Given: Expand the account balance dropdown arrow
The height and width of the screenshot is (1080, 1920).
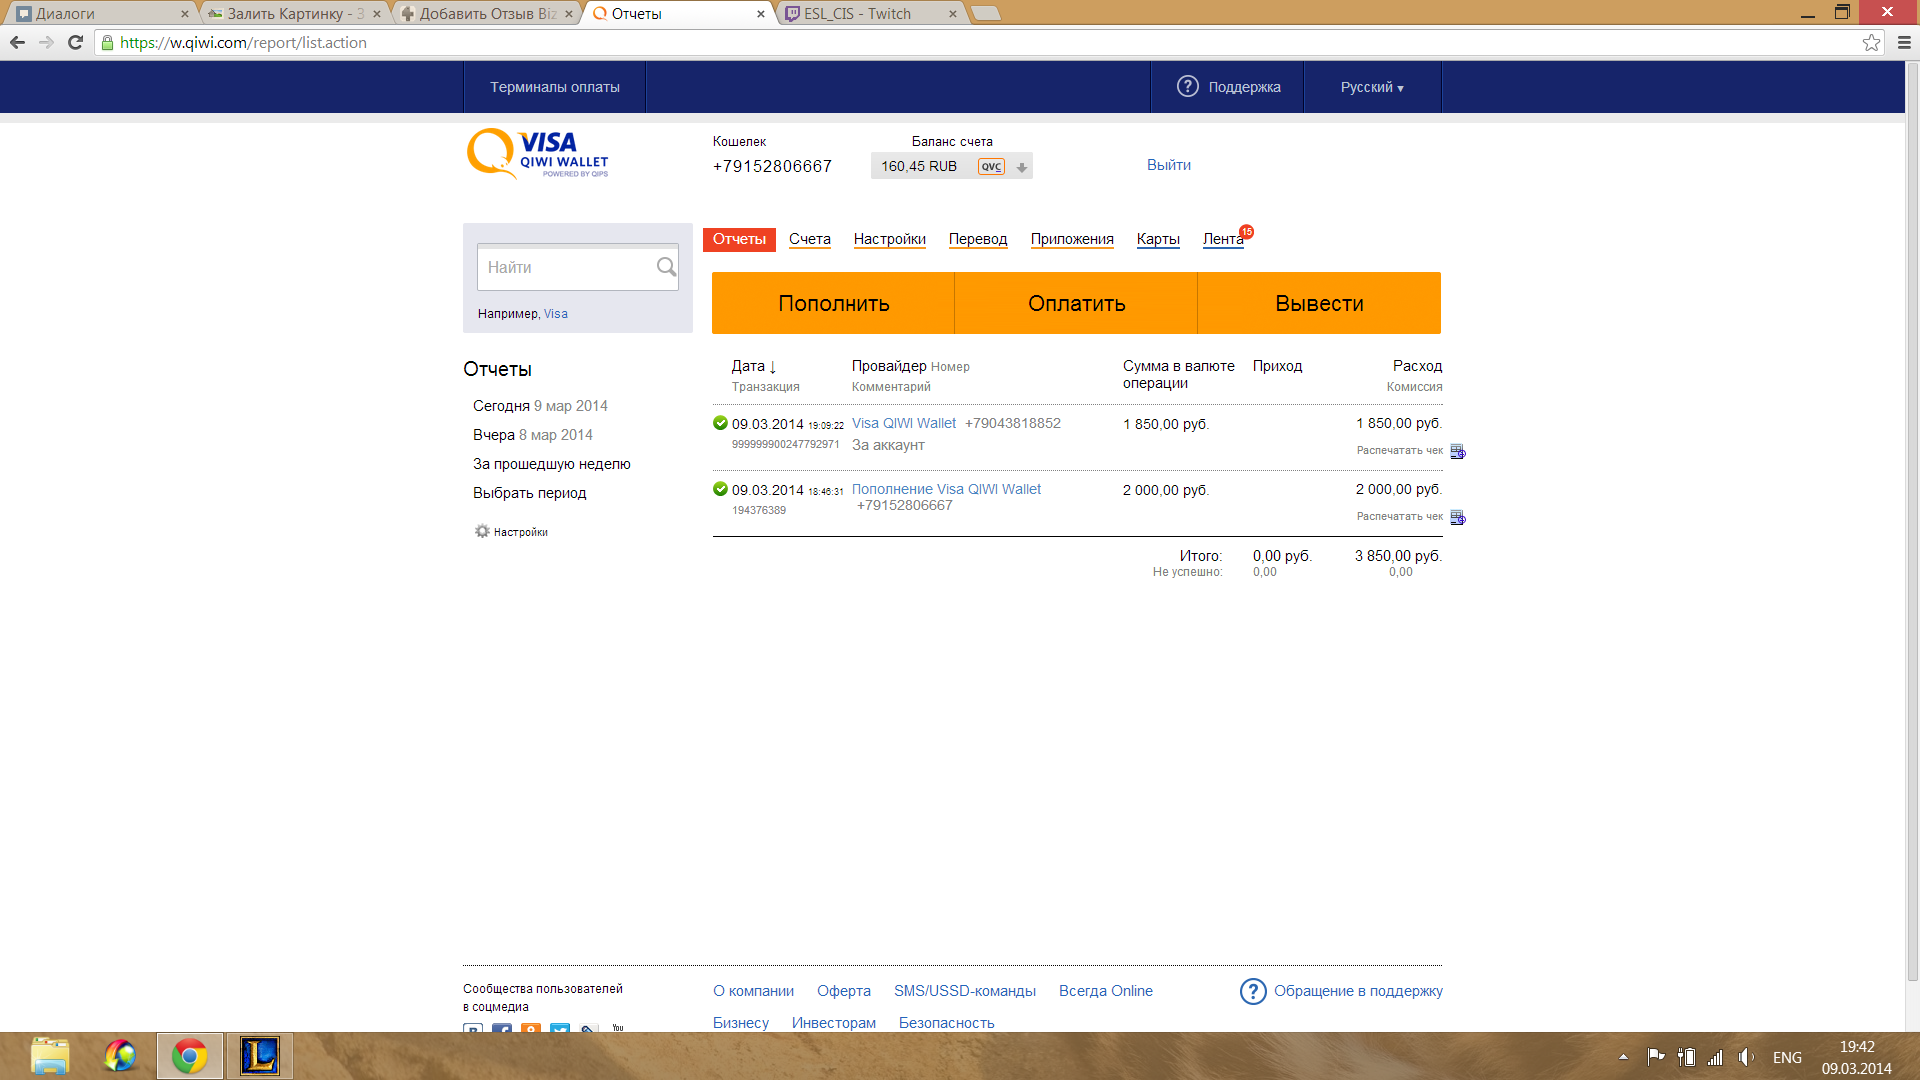Looking at the screenshot, I should 1022,168.
